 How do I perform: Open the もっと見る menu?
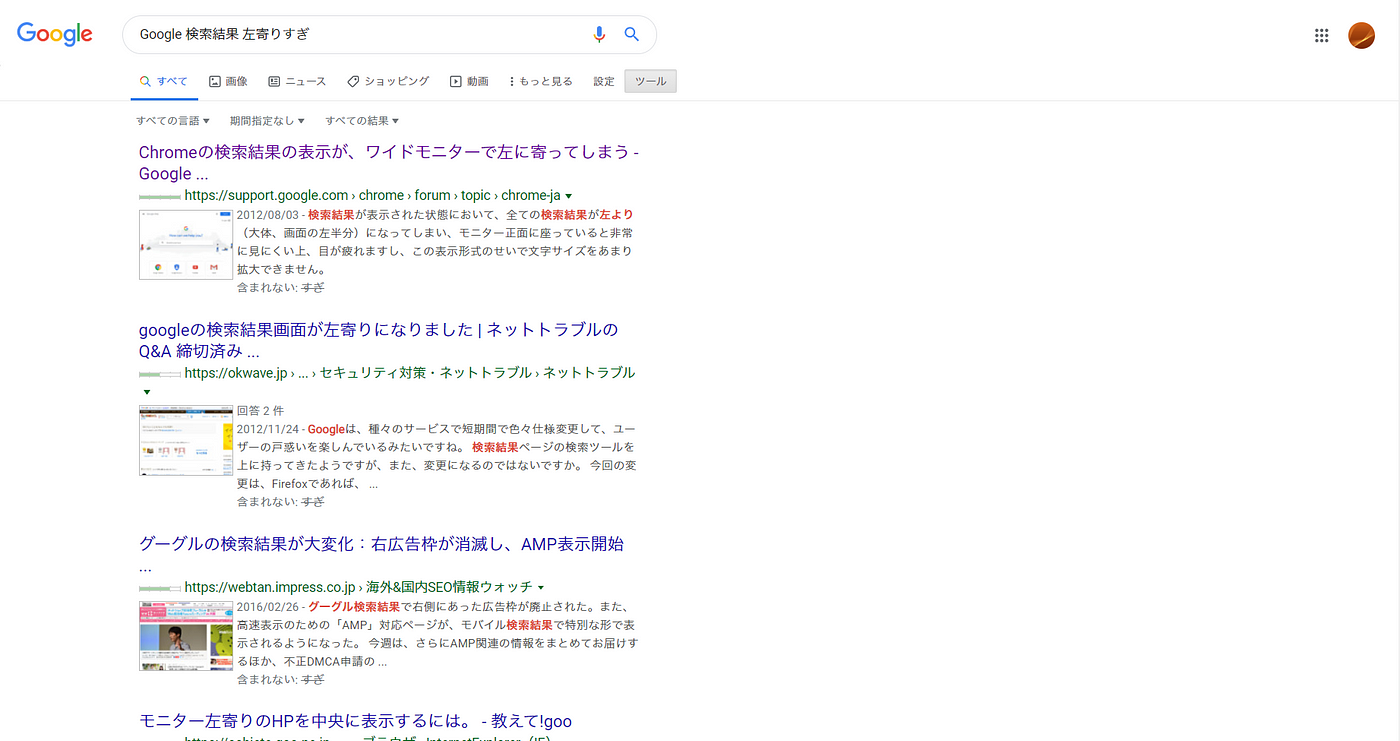(x=541, y=81)
